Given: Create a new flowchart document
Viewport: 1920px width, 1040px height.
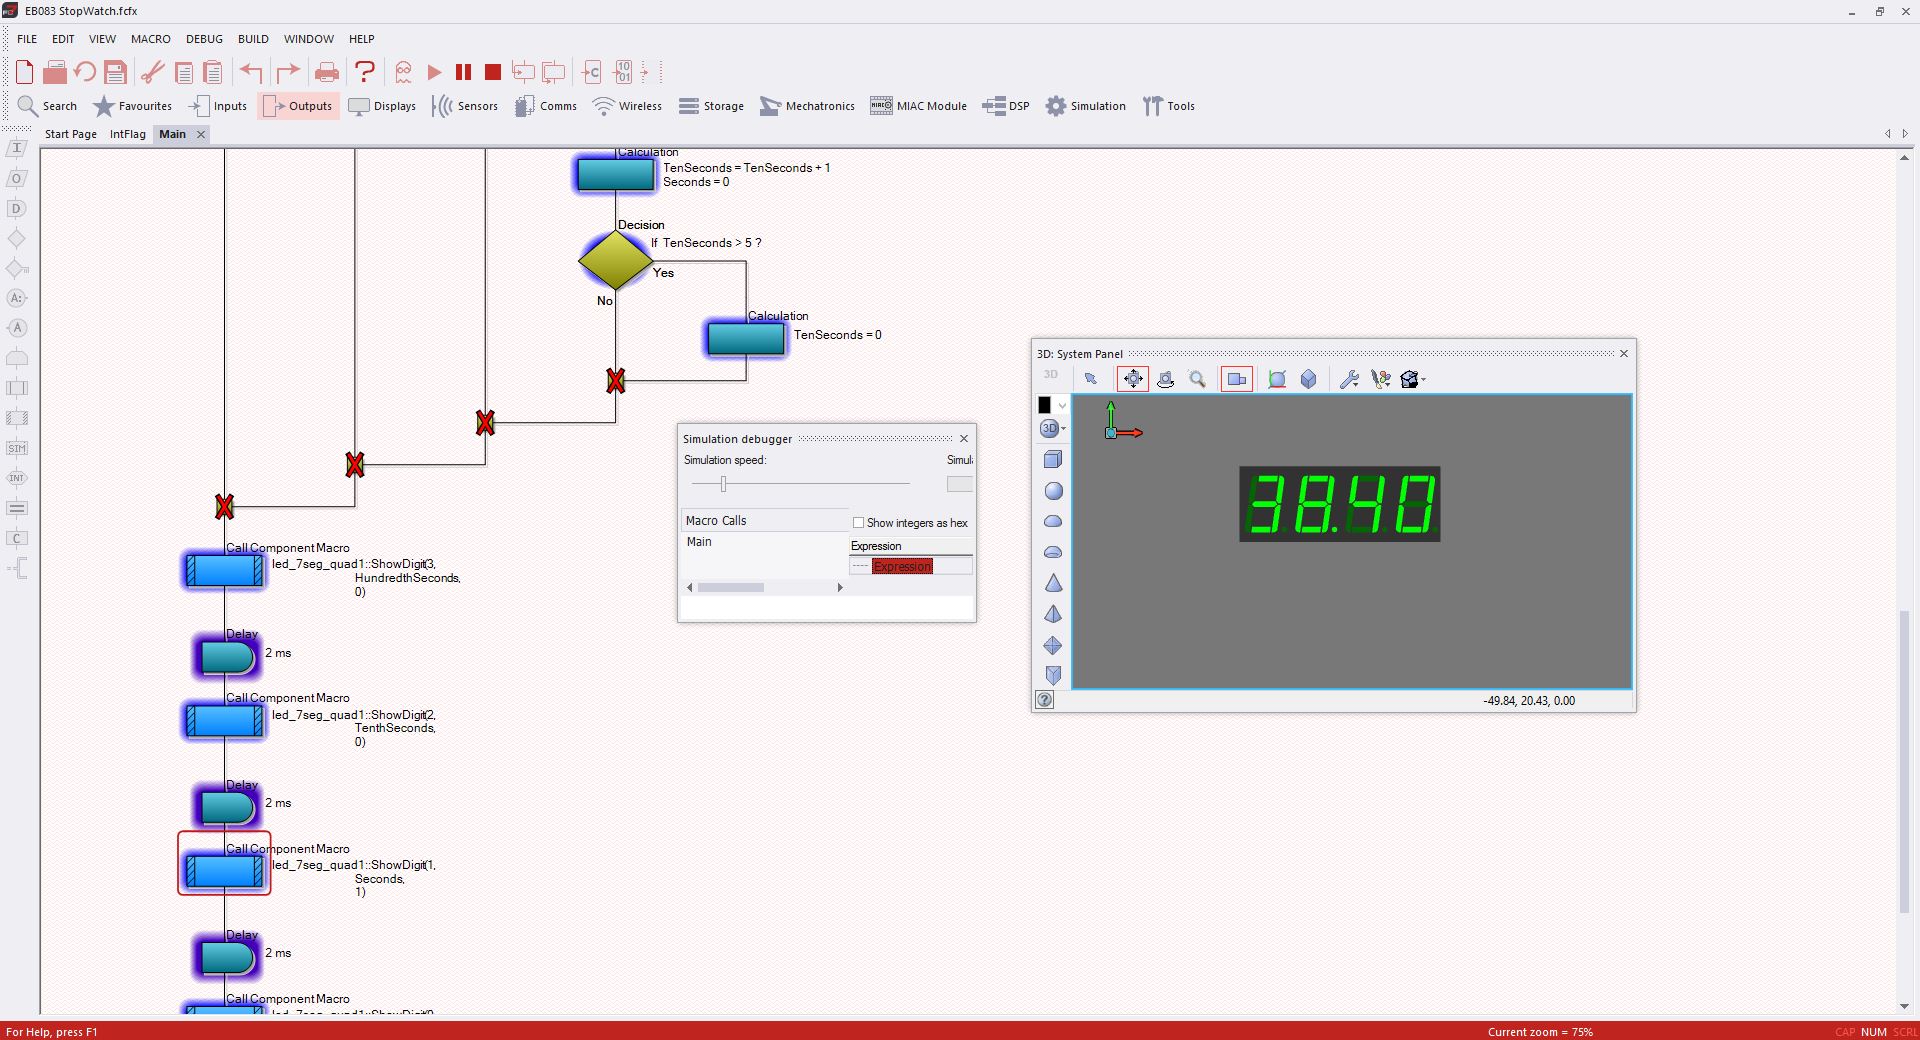Looking at the screenshot, I should (x=25, y=72).
